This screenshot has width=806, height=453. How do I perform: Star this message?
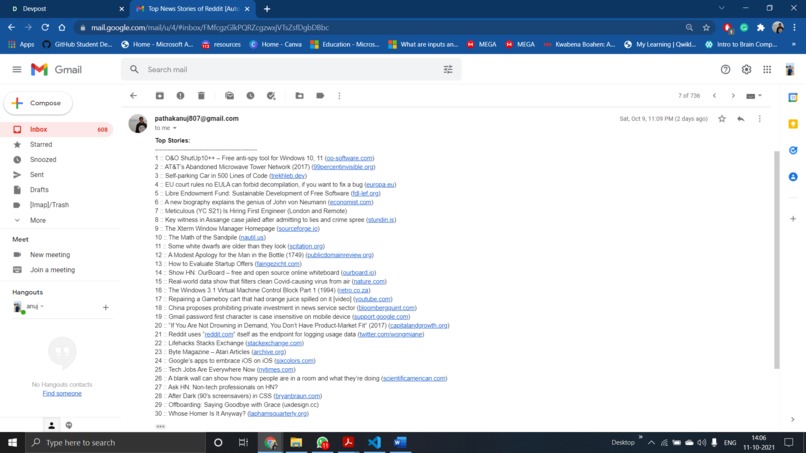click(722, 119)
